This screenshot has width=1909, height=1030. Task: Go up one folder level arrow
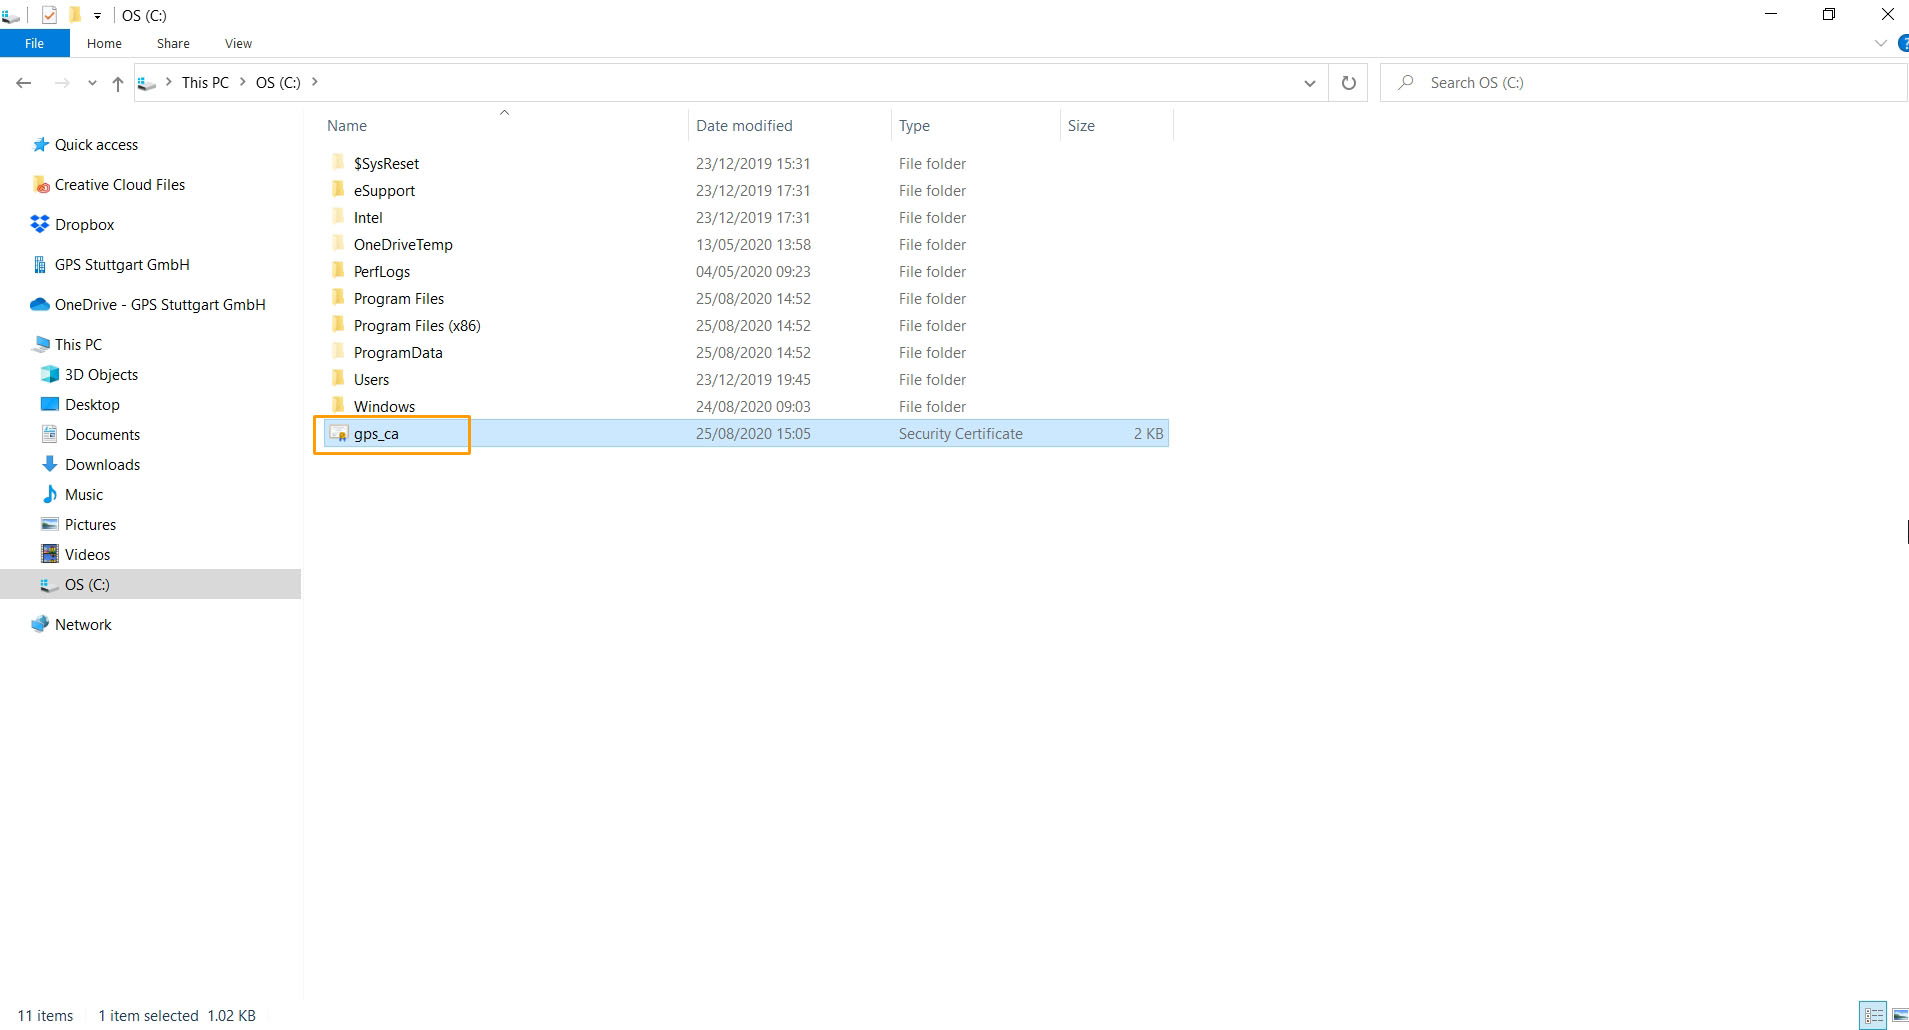(x=118, y=83)
